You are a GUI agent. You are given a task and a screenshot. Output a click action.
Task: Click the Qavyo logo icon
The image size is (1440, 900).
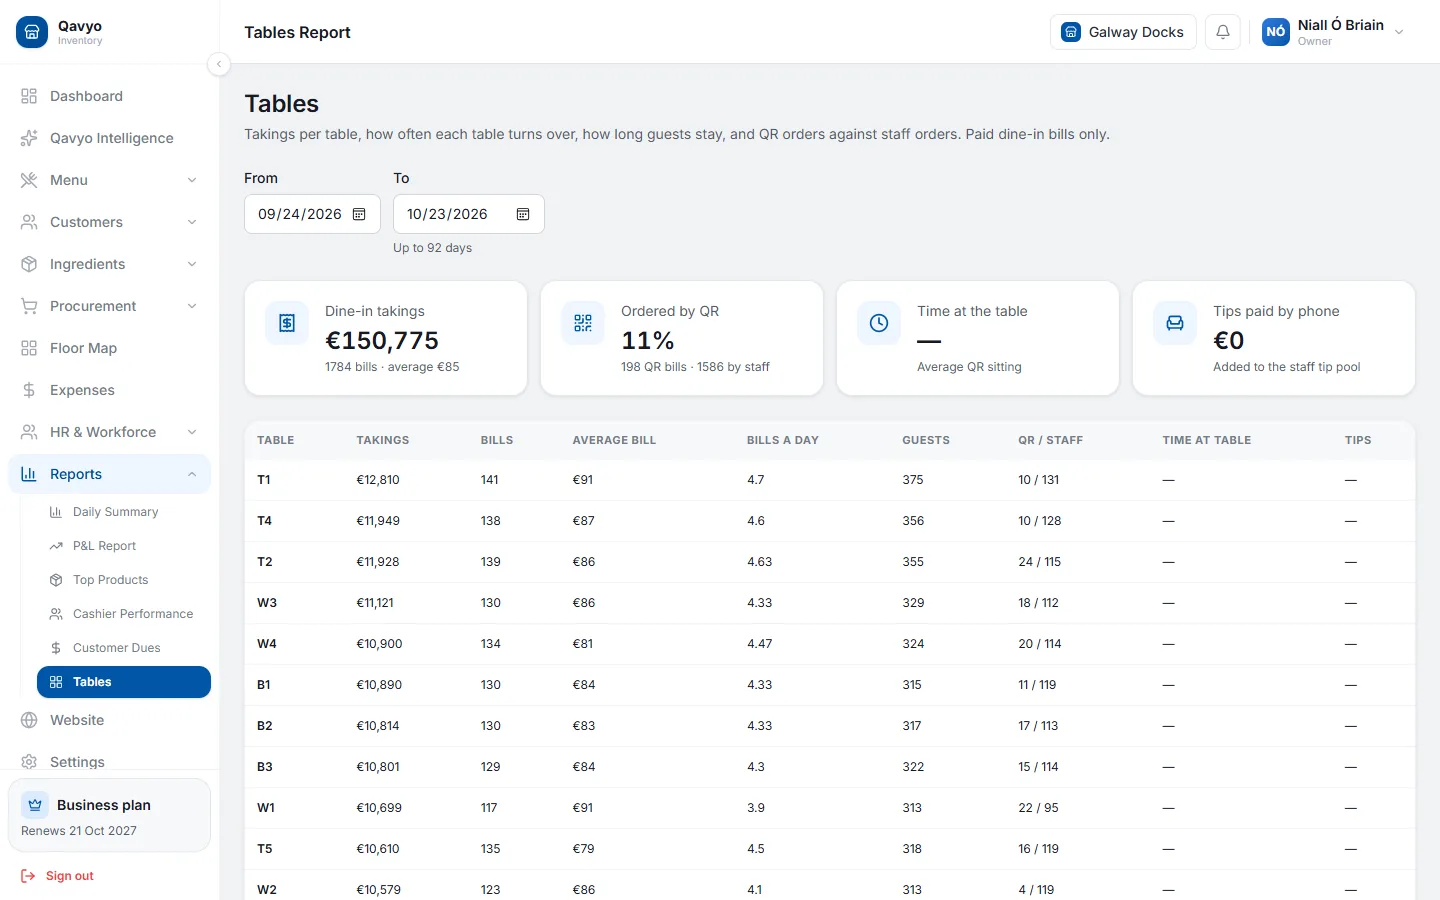[32, 32]
